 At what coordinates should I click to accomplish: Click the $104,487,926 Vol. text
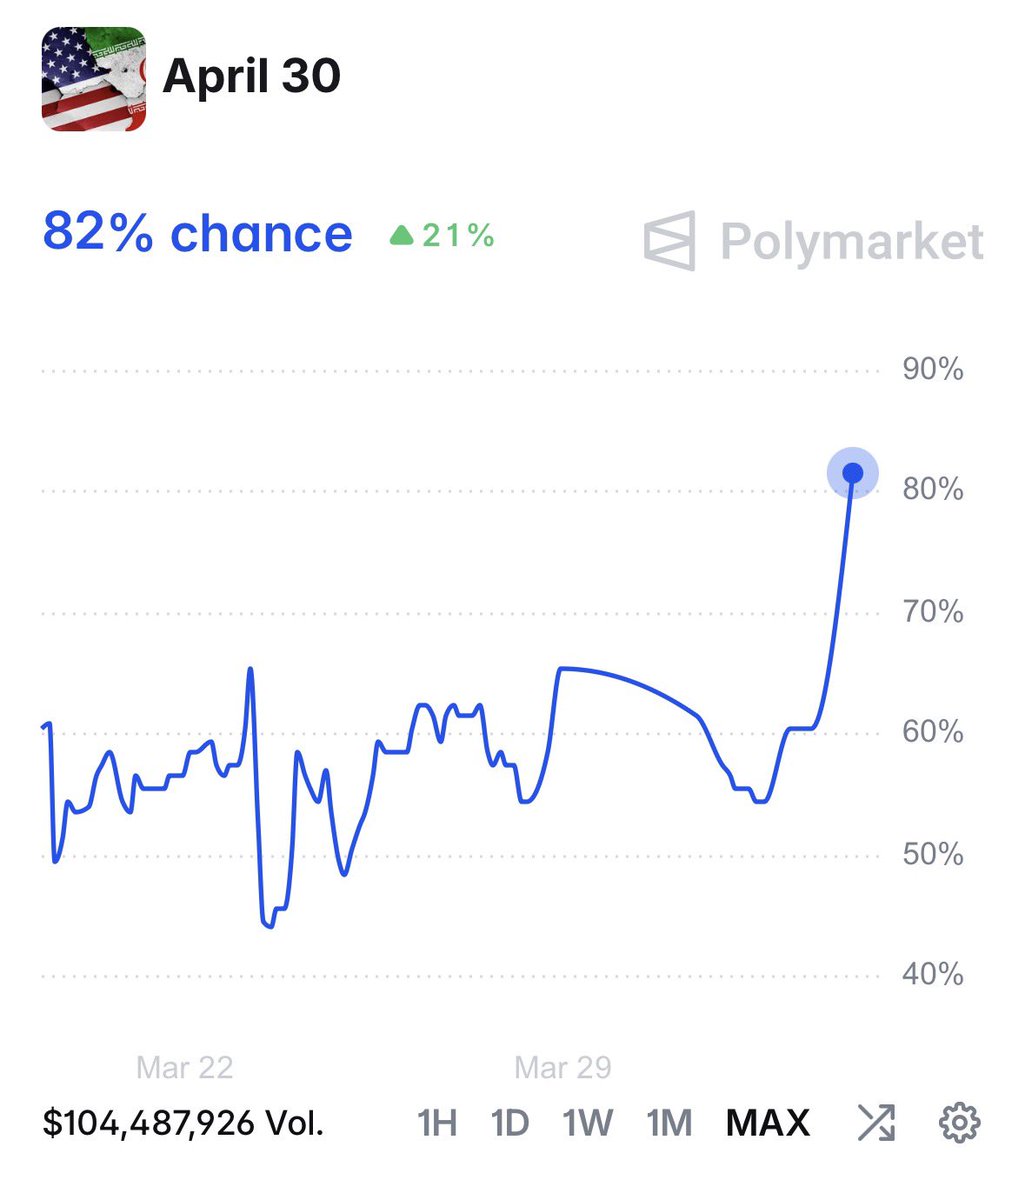tap(183, 1123)
